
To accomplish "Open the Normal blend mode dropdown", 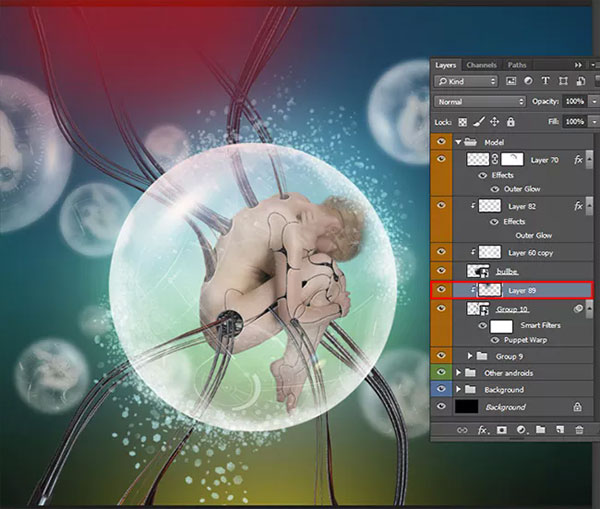I will coord(480,102).
